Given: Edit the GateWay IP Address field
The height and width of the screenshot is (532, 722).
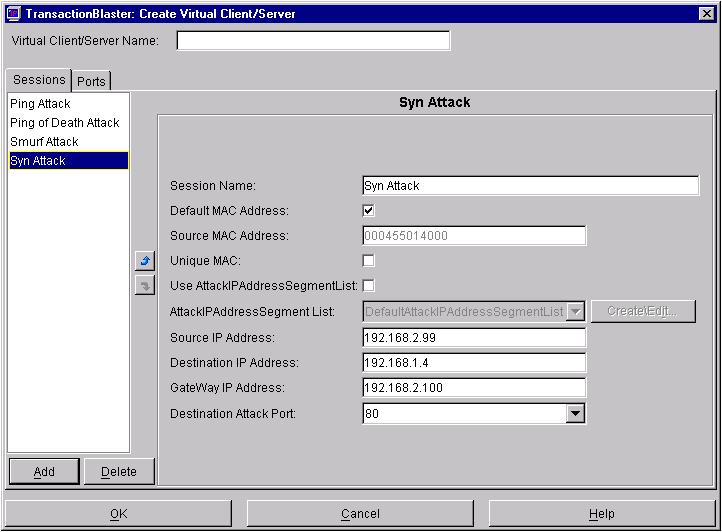Looking at the screenshot, I should (474, 387).
